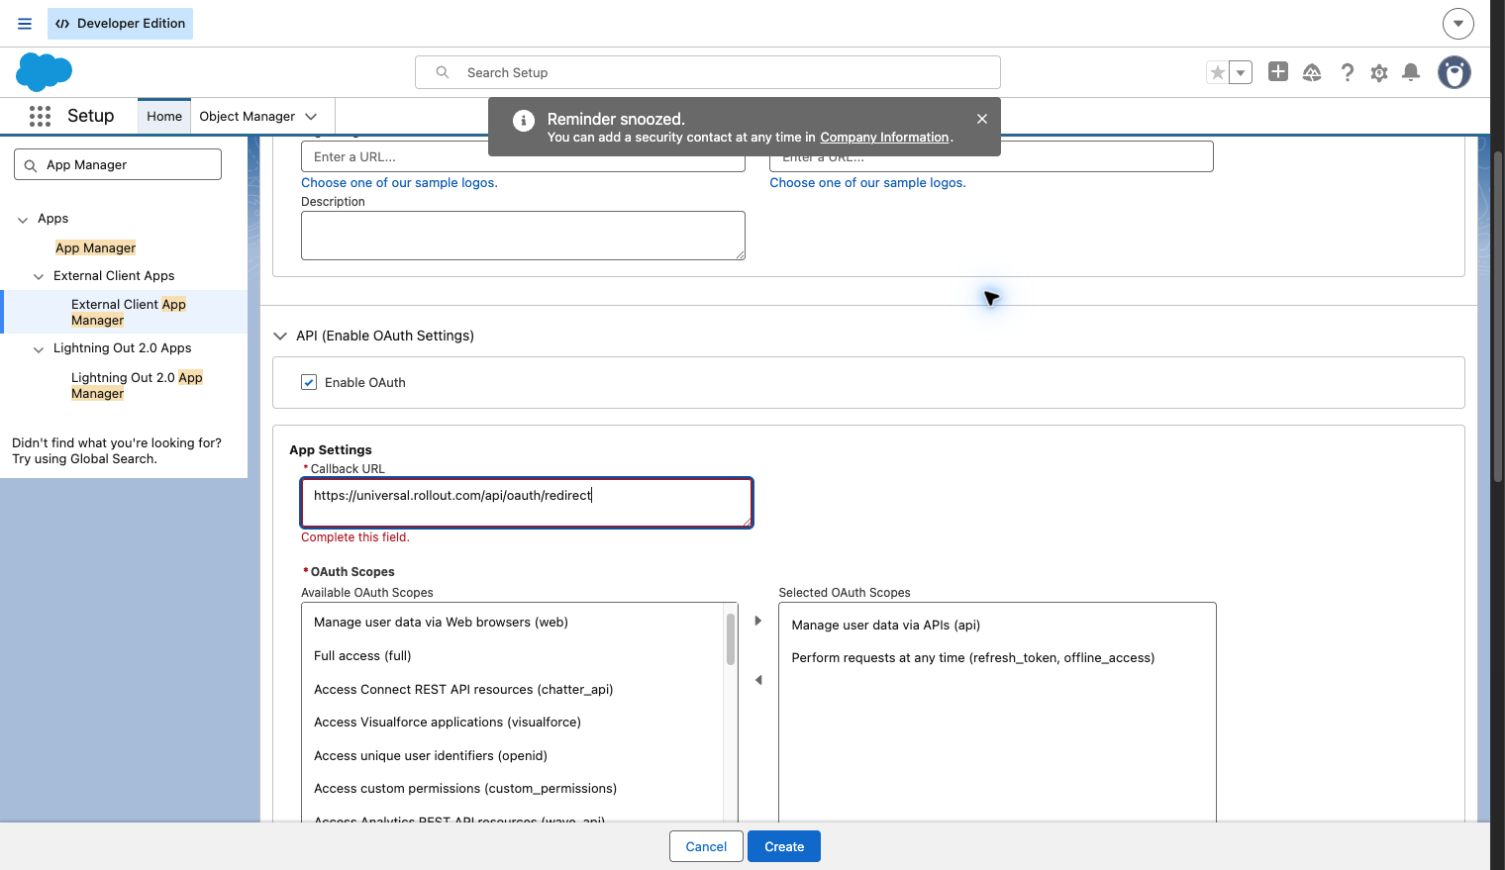Open the Object Manager tab
1505x870 pixels.
tap(247, 116)
